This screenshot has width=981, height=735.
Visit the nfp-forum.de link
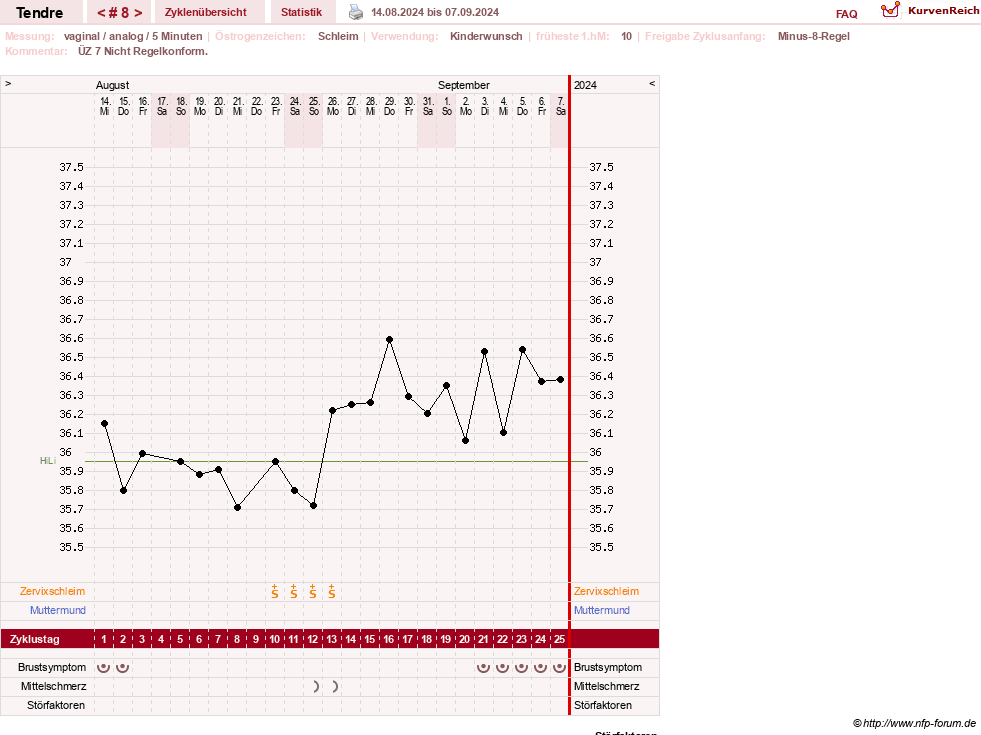915,723
